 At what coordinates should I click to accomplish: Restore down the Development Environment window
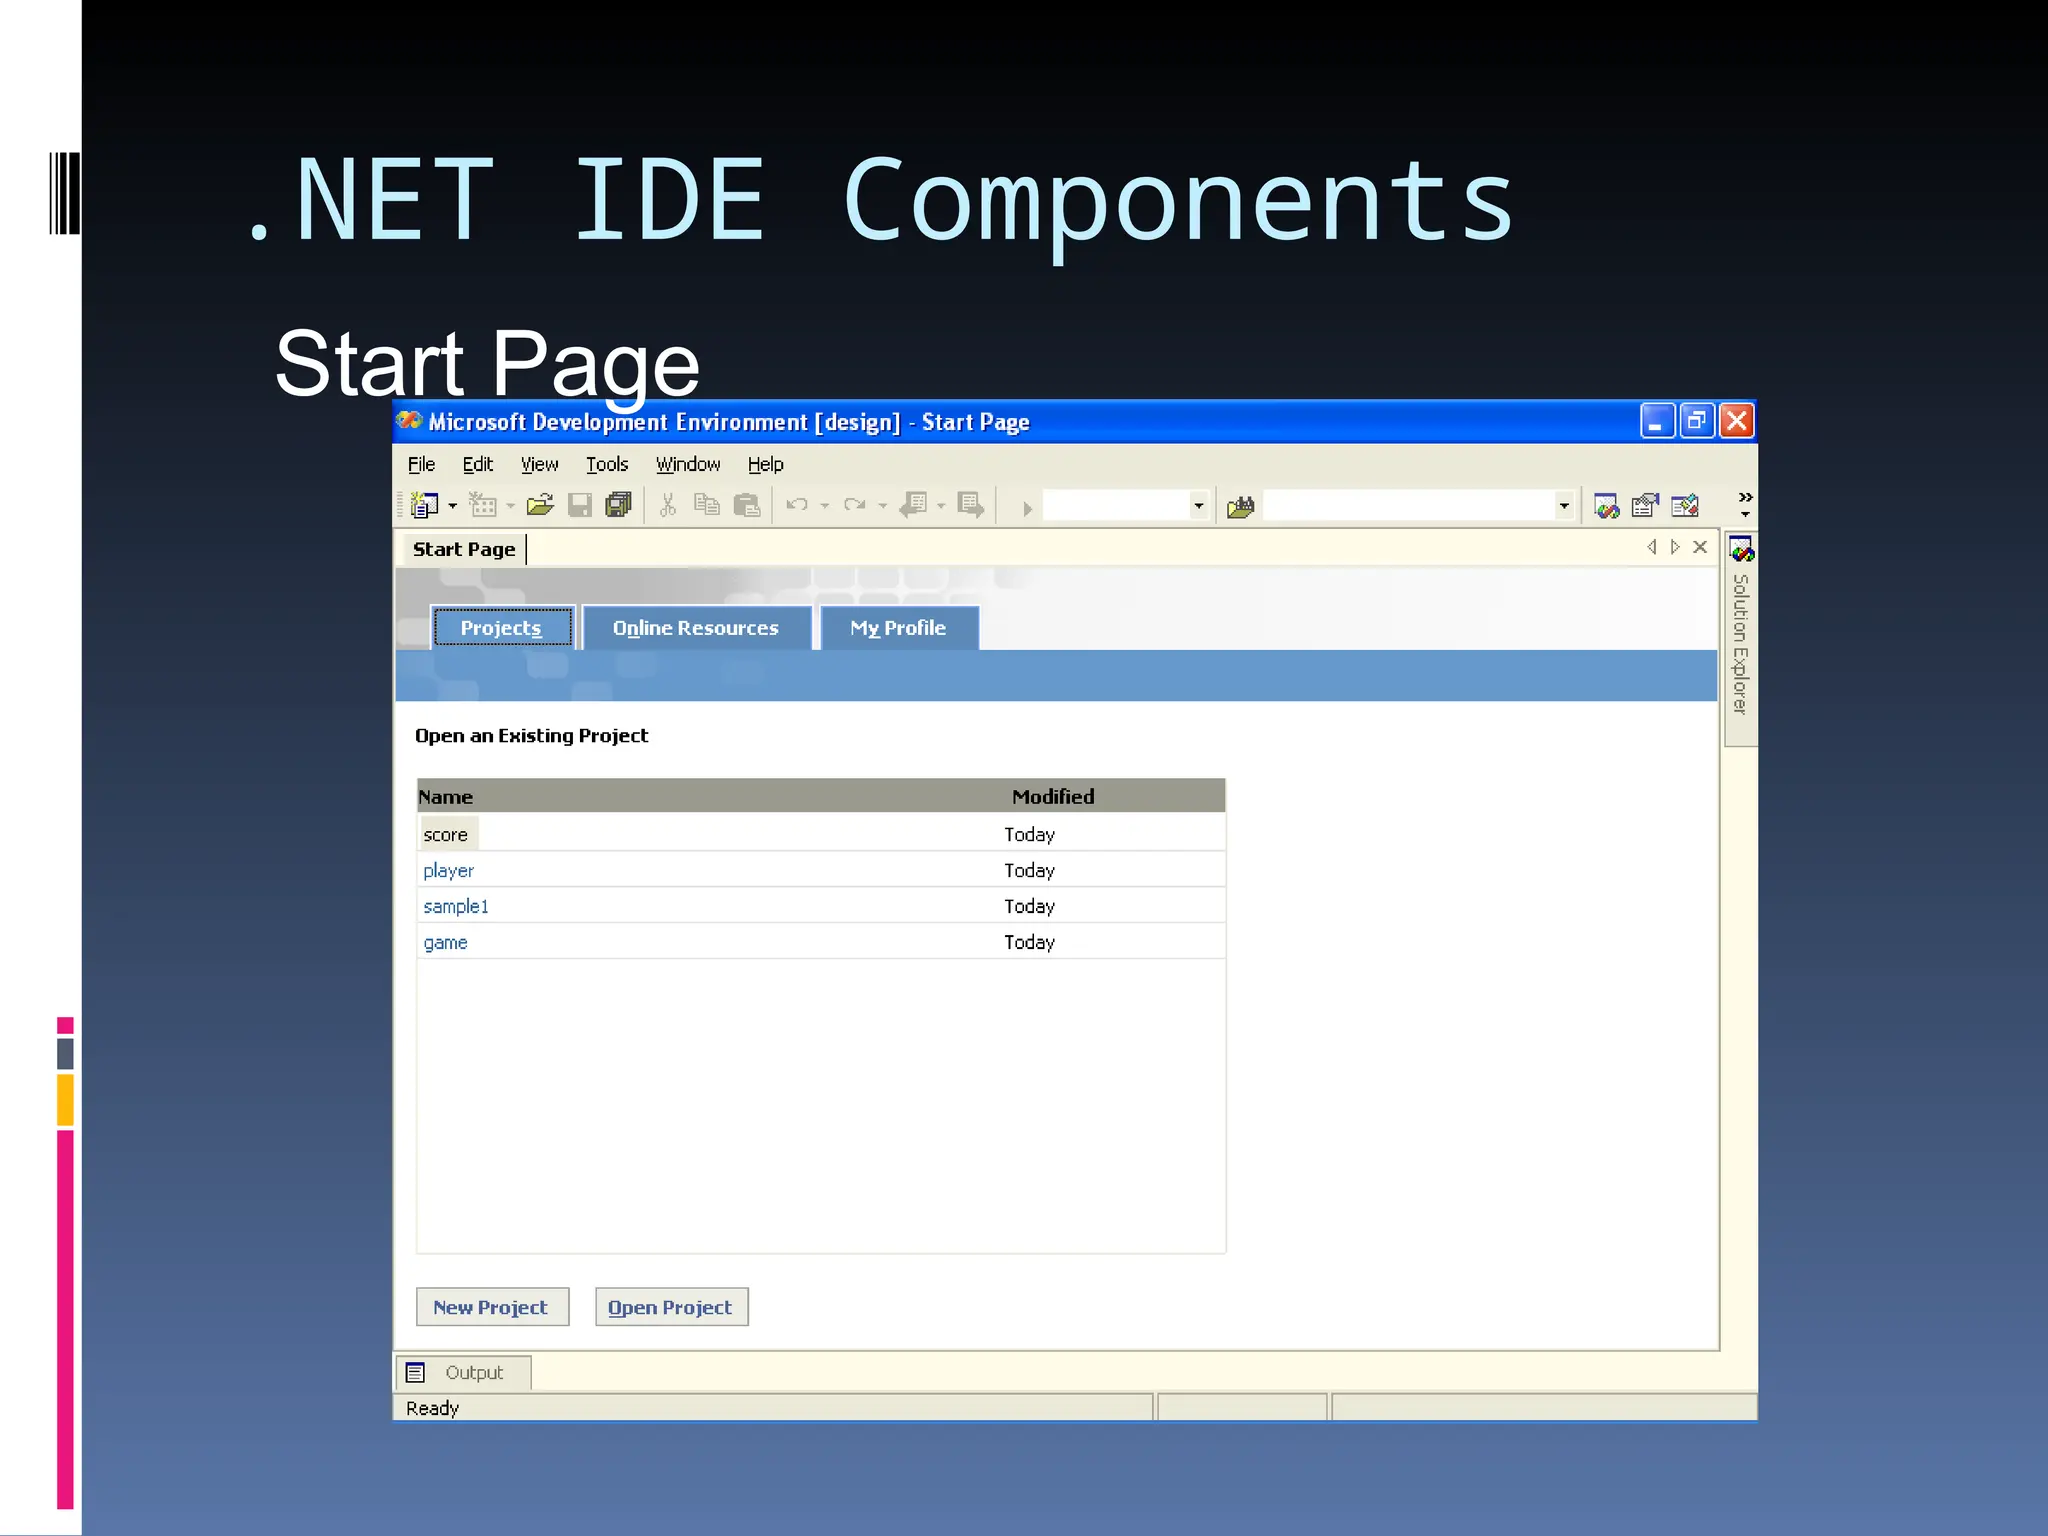point(1697,421)
